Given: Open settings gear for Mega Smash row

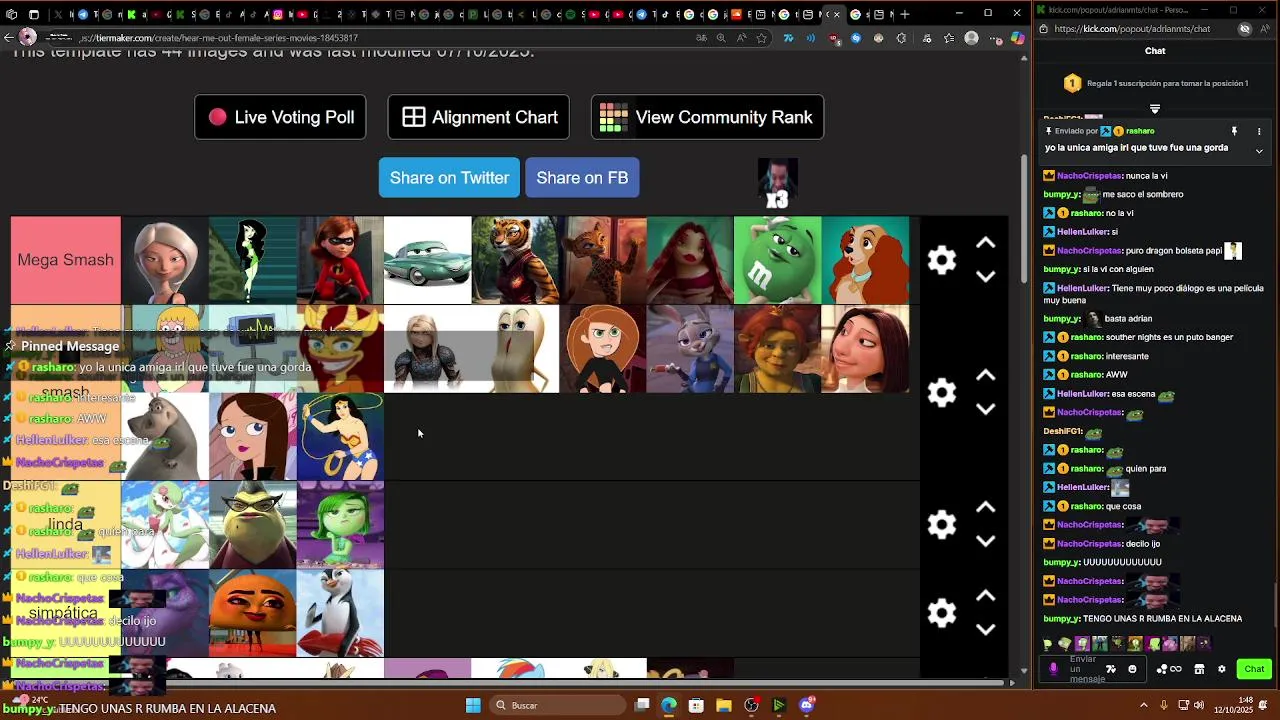Looking at the screenshot, I should [942, 260].
